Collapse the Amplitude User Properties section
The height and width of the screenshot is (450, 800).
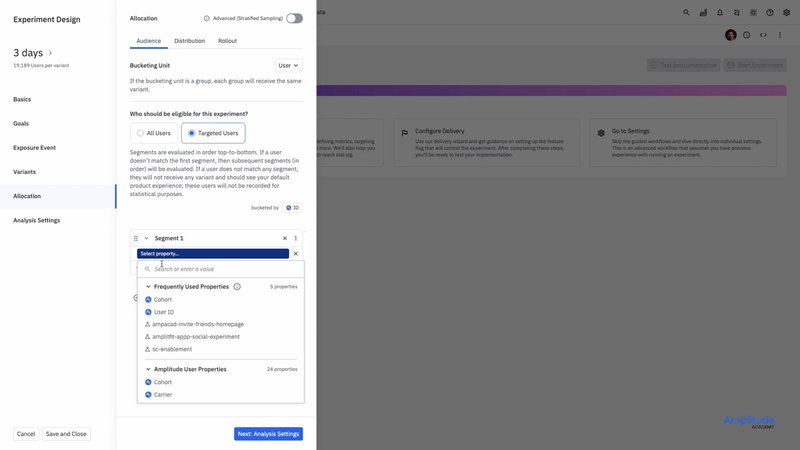coord(149,369)
